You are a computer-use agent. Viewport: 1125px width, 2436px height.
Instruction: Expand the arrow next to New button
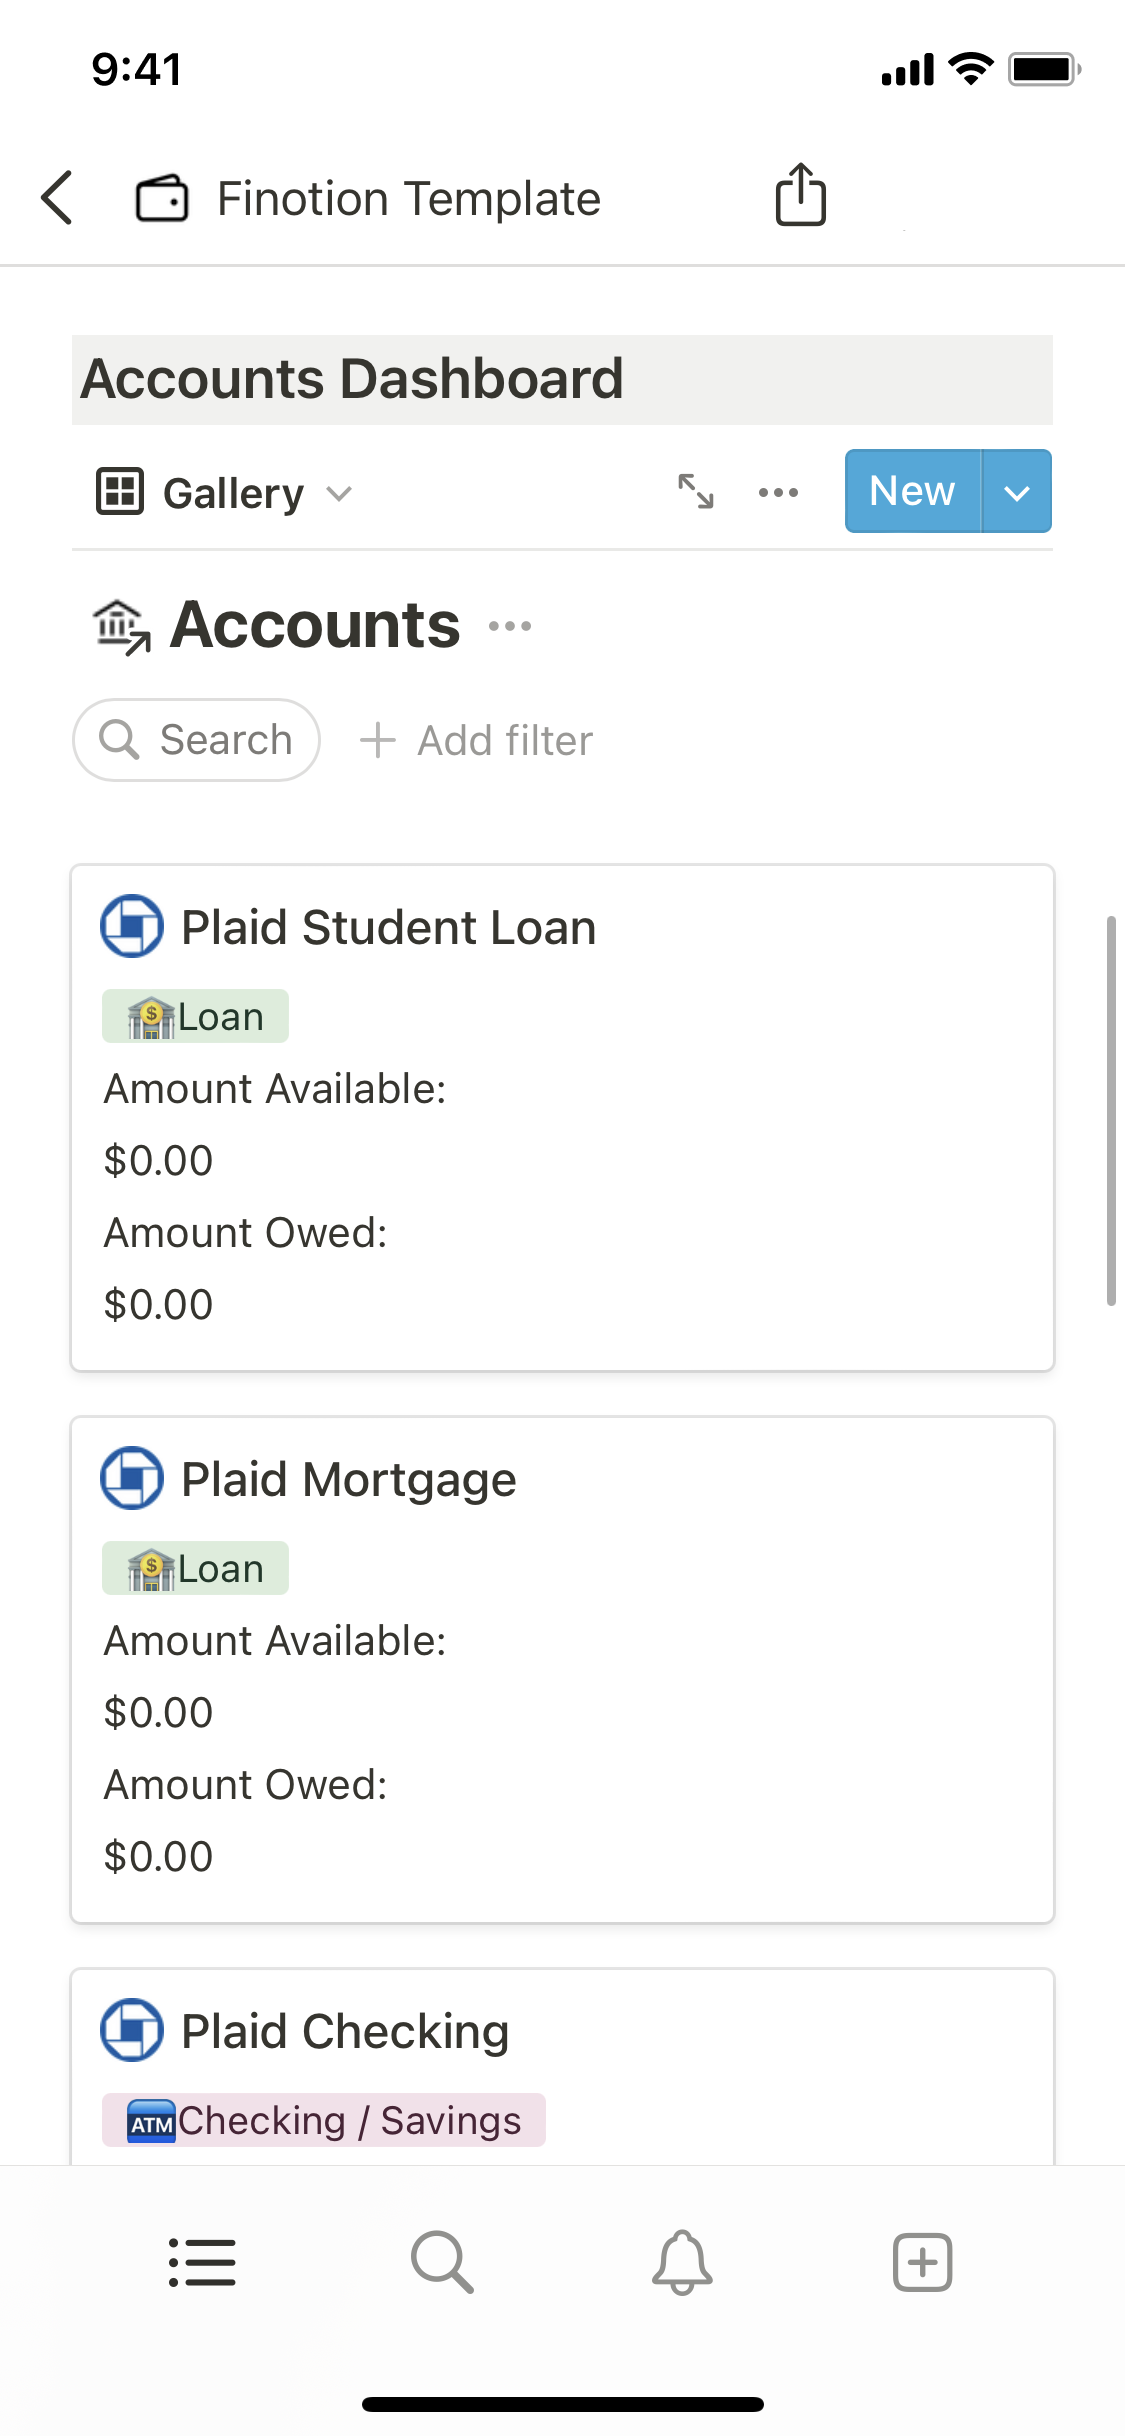[1016, 492]
